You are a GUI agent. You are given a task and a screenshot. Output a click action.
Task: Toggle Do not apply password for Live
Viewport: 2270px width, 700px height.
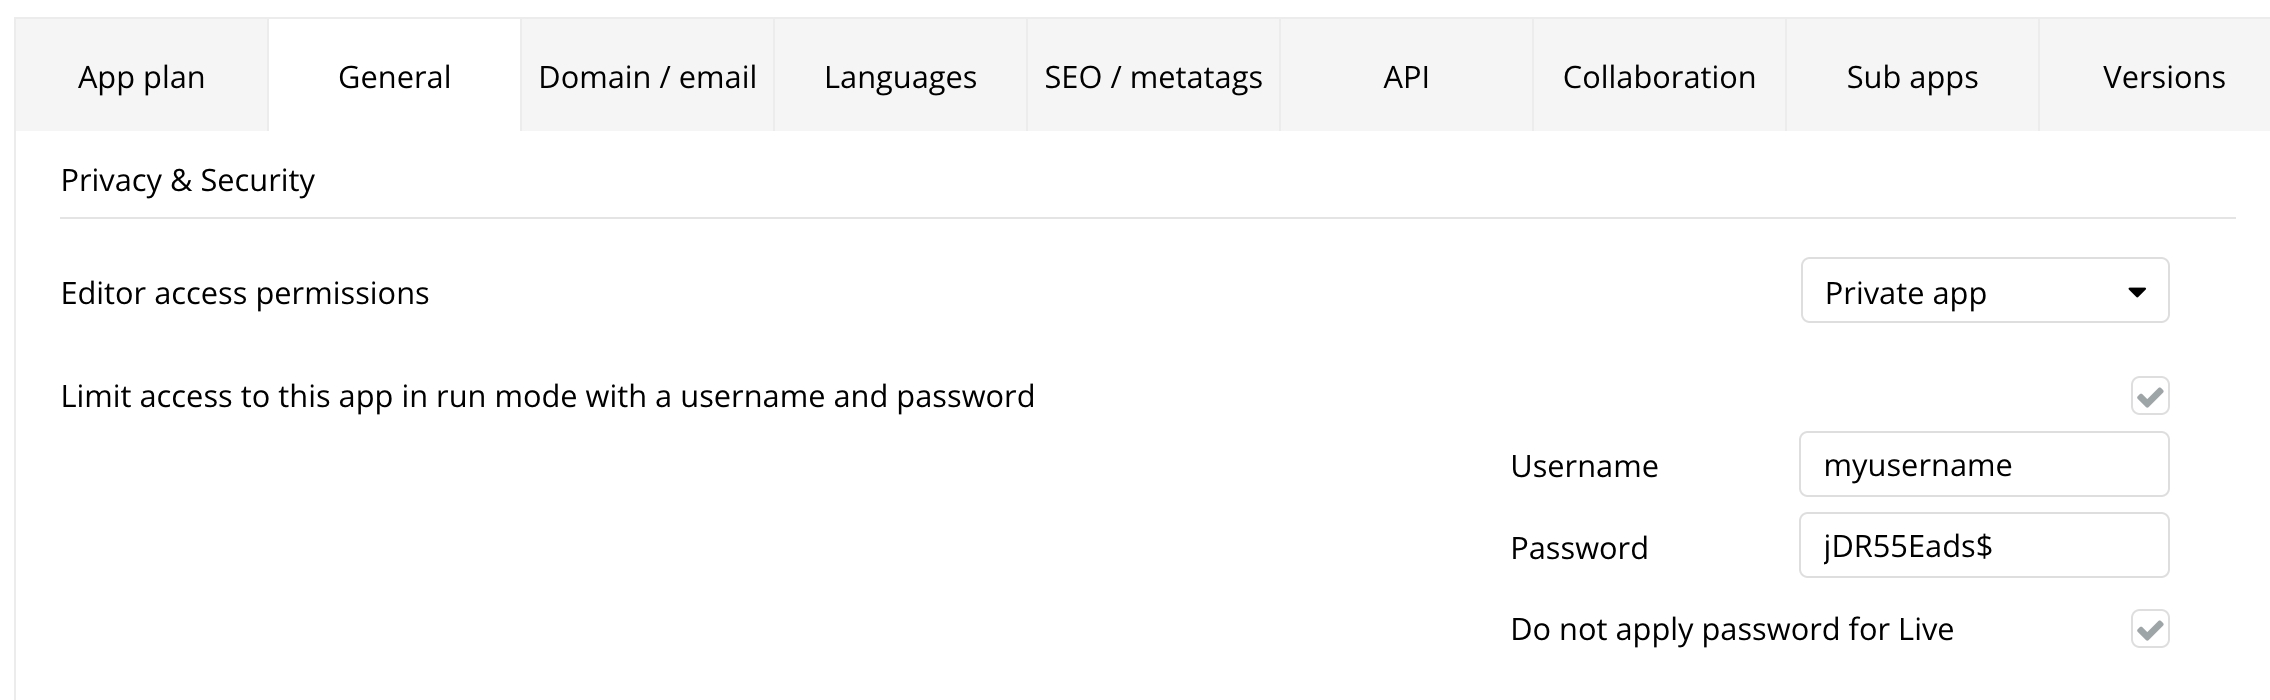coord(2149,629)
